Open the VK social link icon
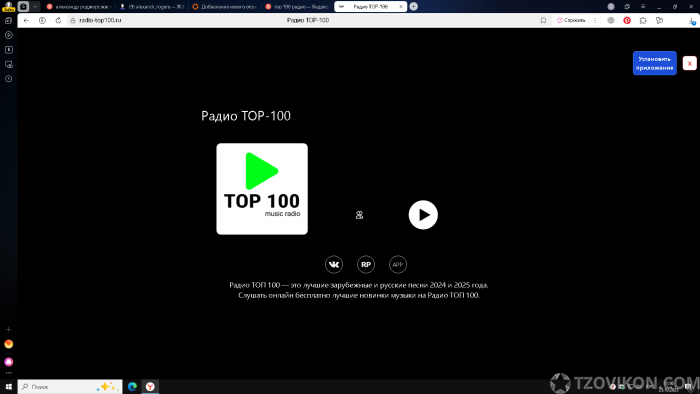Screen dimensions: 700x394 click(334, 265)
